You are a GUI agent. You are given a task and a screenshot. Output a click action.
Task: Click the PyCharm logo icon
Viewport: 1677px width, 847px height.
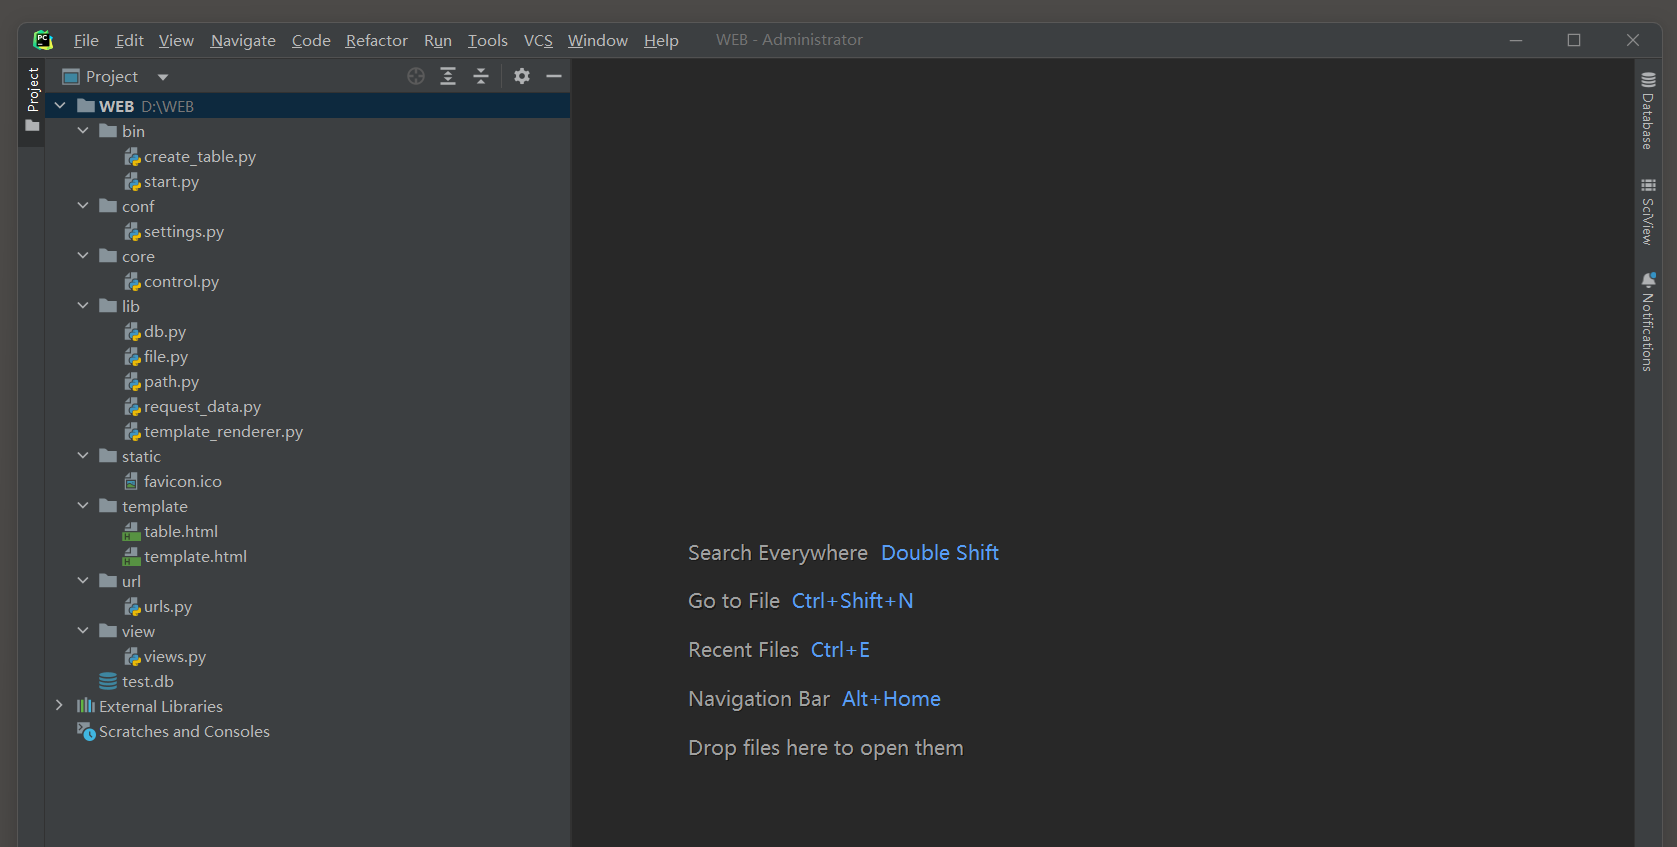click(x=43, y=40)
